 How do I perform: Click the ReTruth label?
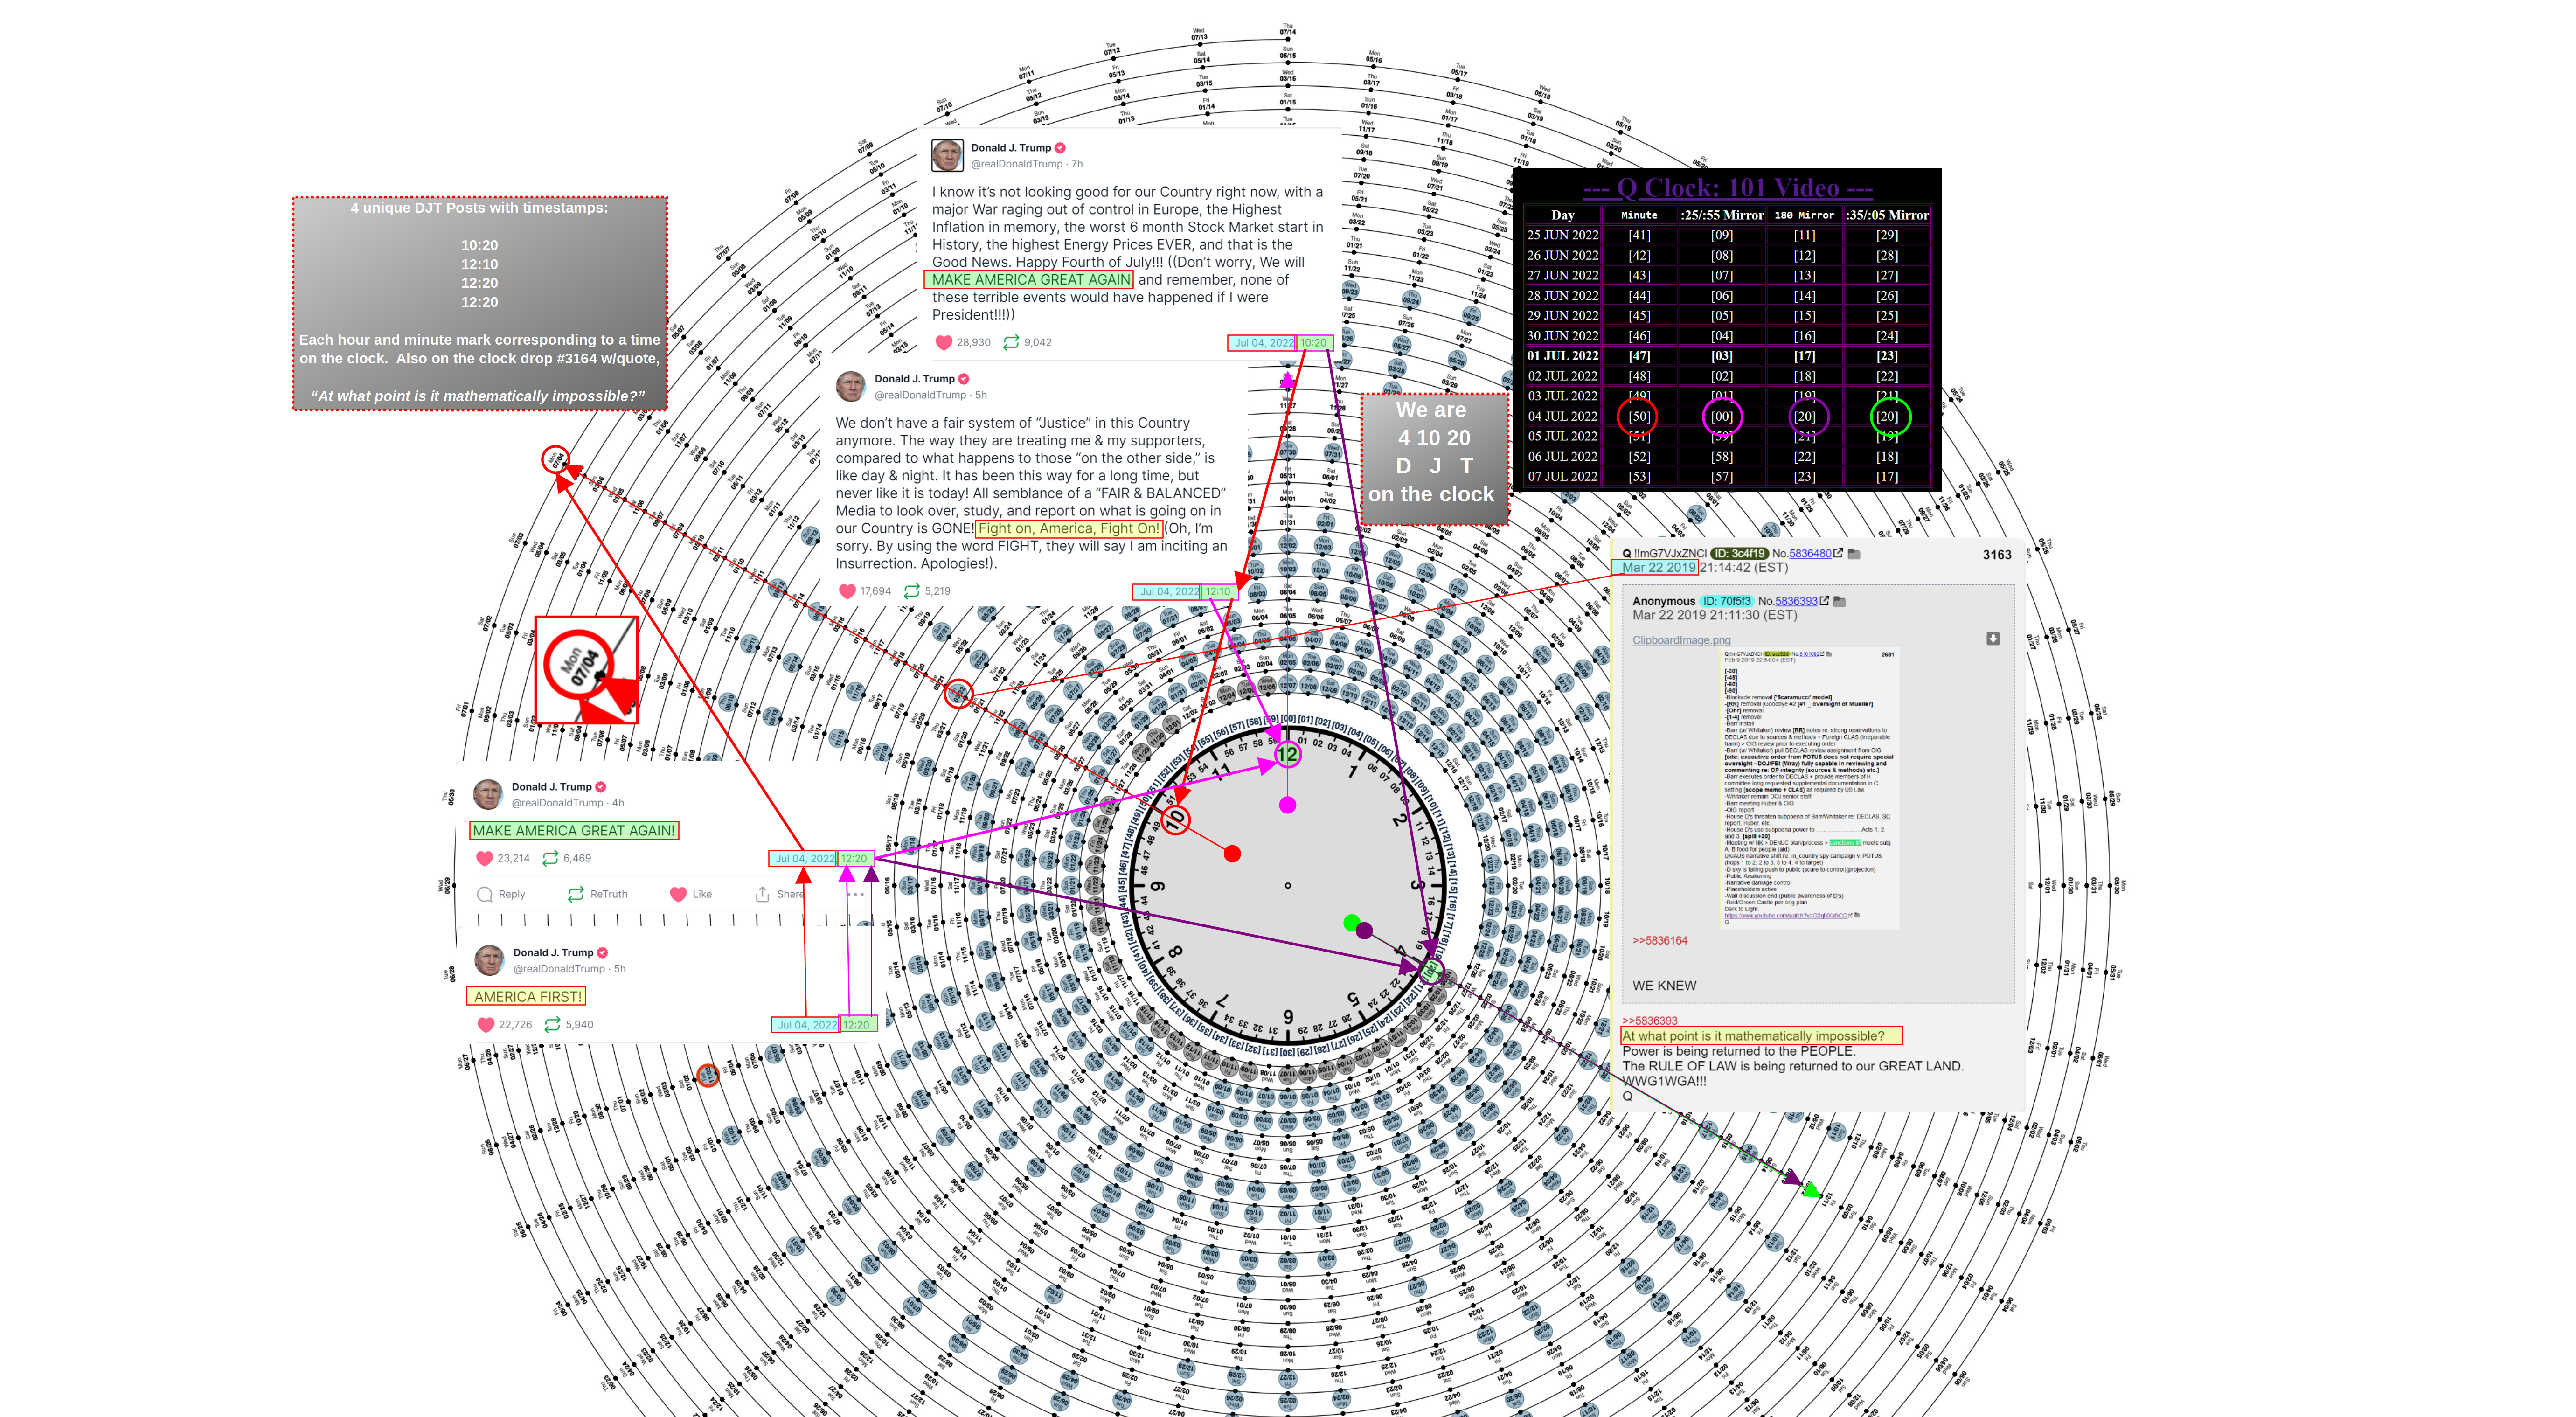coord(609,894)
